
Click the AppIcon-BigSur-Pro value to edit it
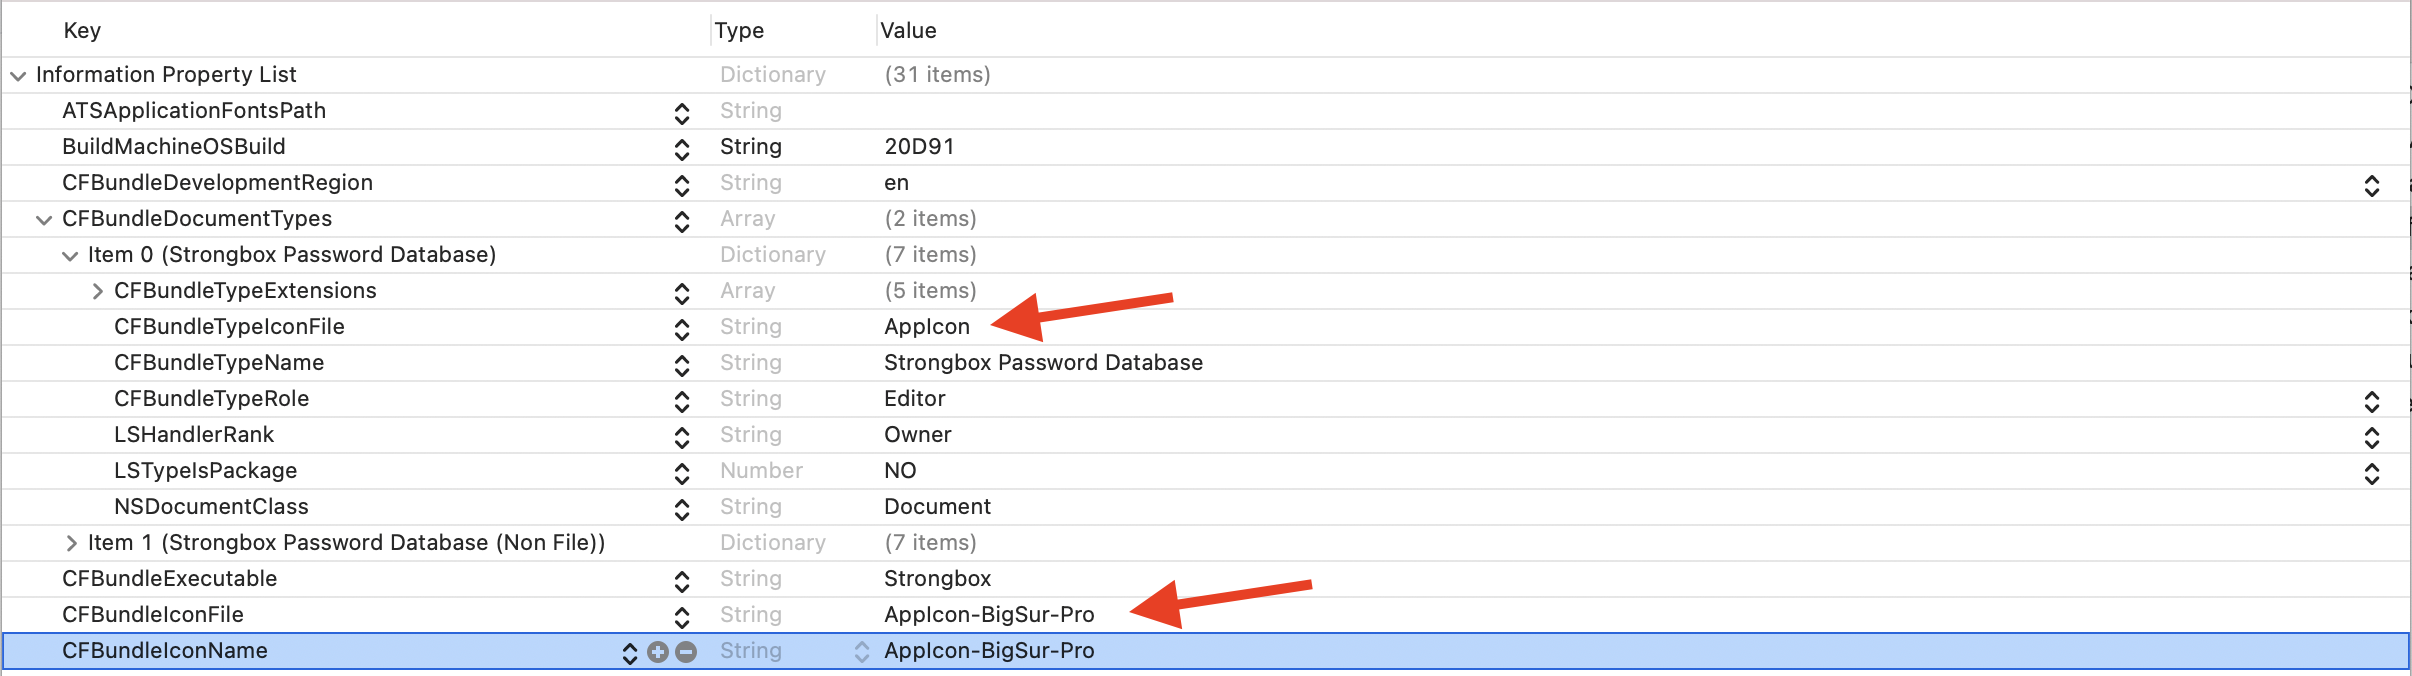[988, 616]
